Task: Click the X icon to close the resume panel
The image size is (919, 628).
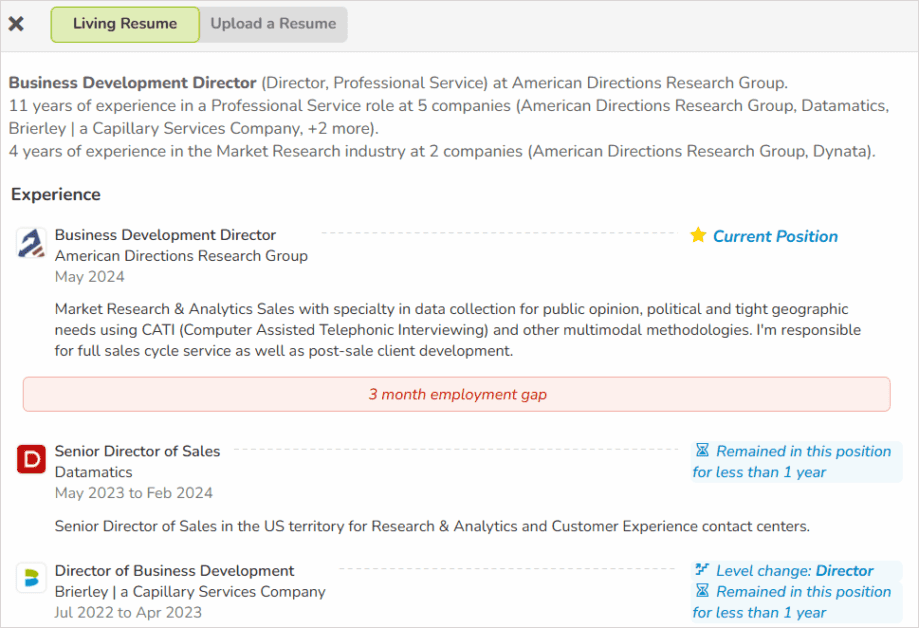Action: point(16,24)
